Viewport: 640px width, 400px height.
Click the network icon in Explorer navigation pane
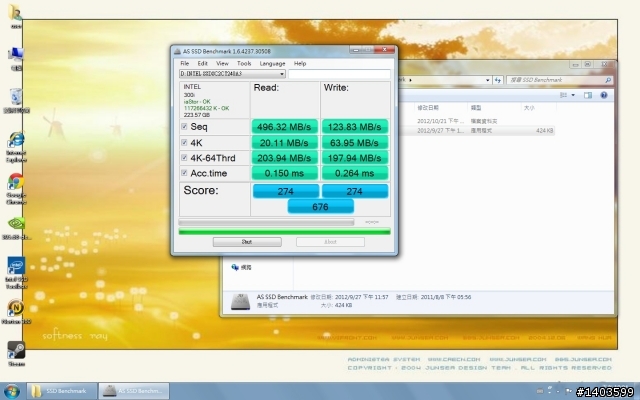click(x=235, y=267)
